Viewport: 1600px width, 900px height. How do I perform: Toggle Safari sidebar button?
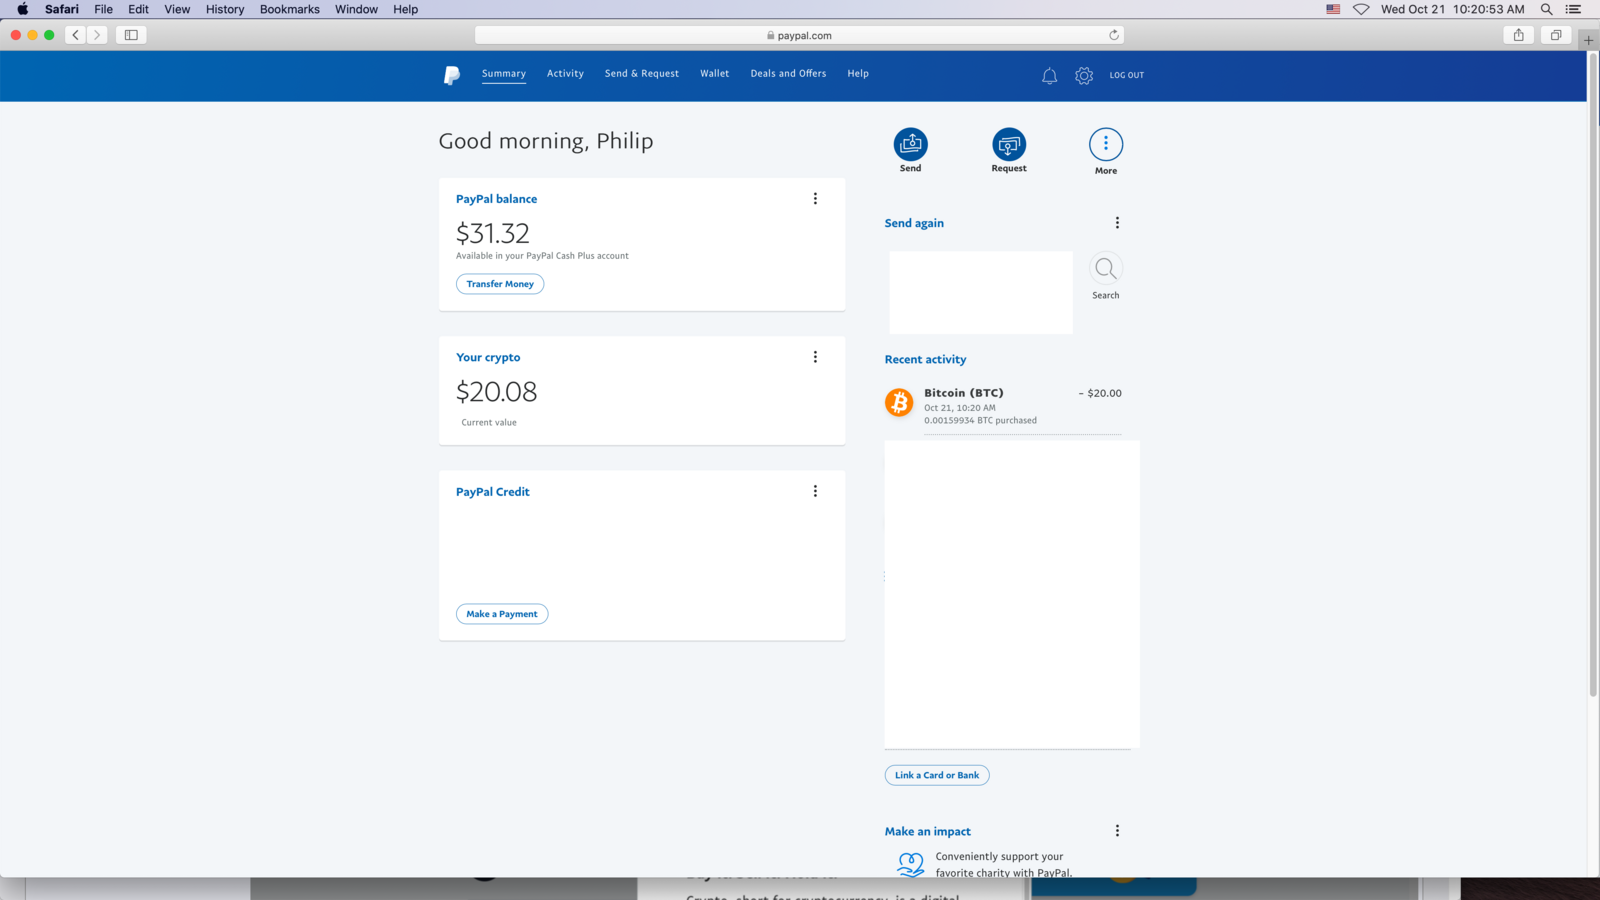tap(131, 35)
